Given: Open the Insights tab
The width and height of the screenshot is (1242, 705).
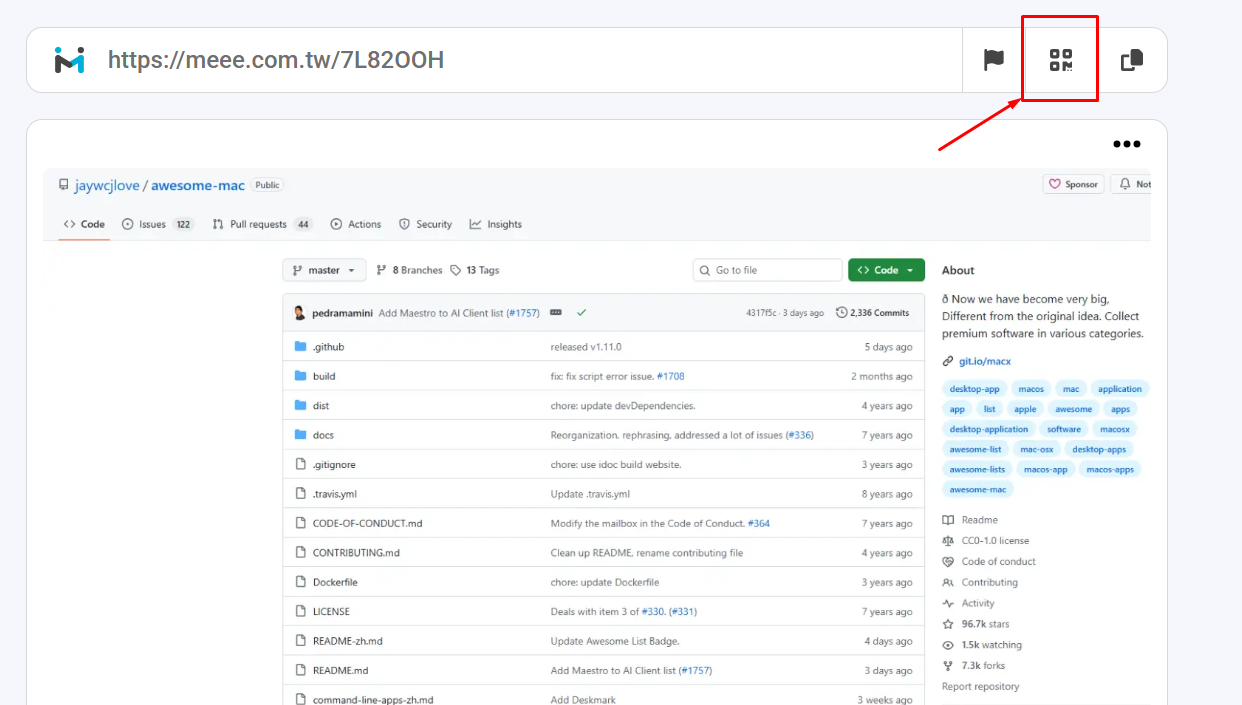Looking at the screenshot, I should (496, 224).
